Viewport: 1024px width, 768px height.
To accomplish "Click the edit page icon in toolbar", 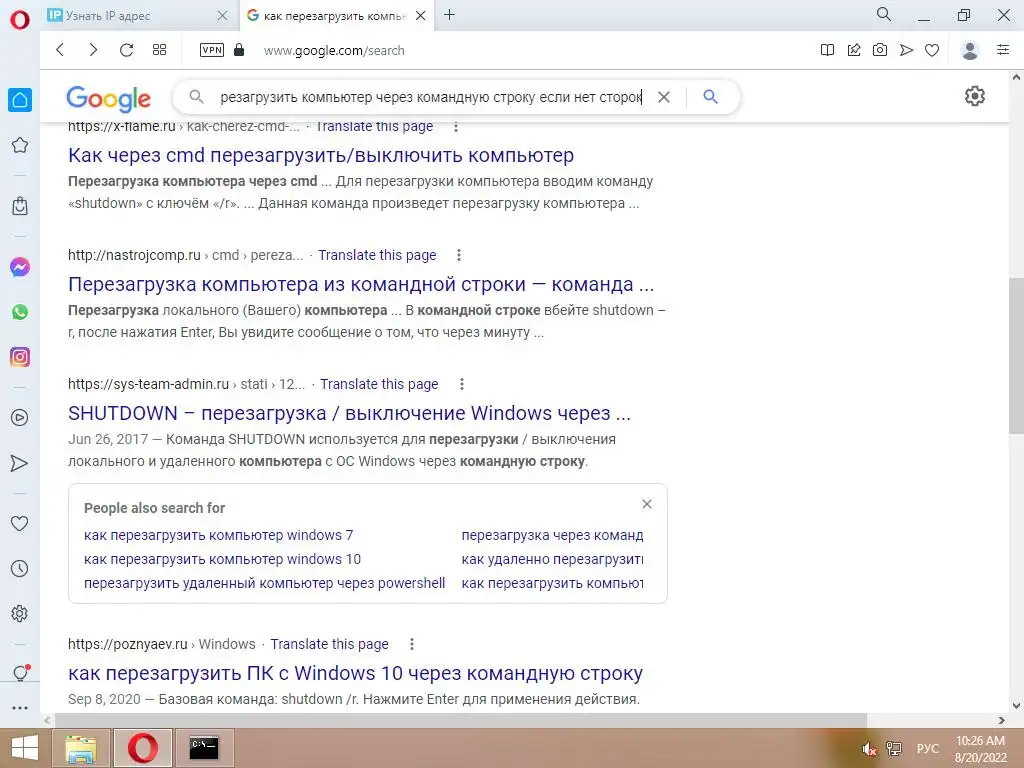I will point(854,50).
